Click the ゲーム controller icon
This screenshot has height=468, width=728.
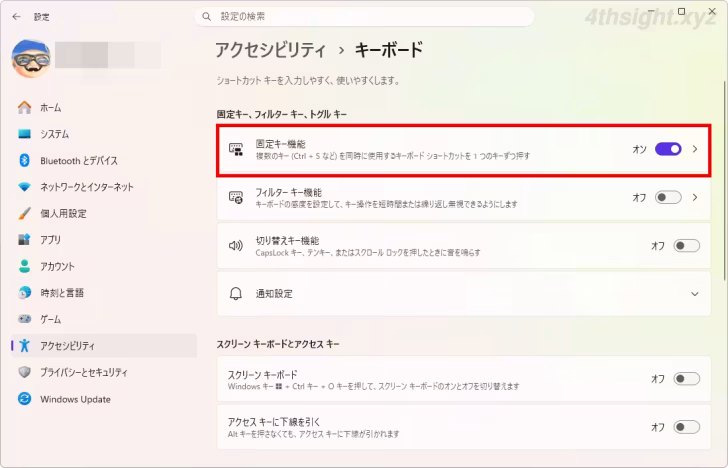(24, 319)
